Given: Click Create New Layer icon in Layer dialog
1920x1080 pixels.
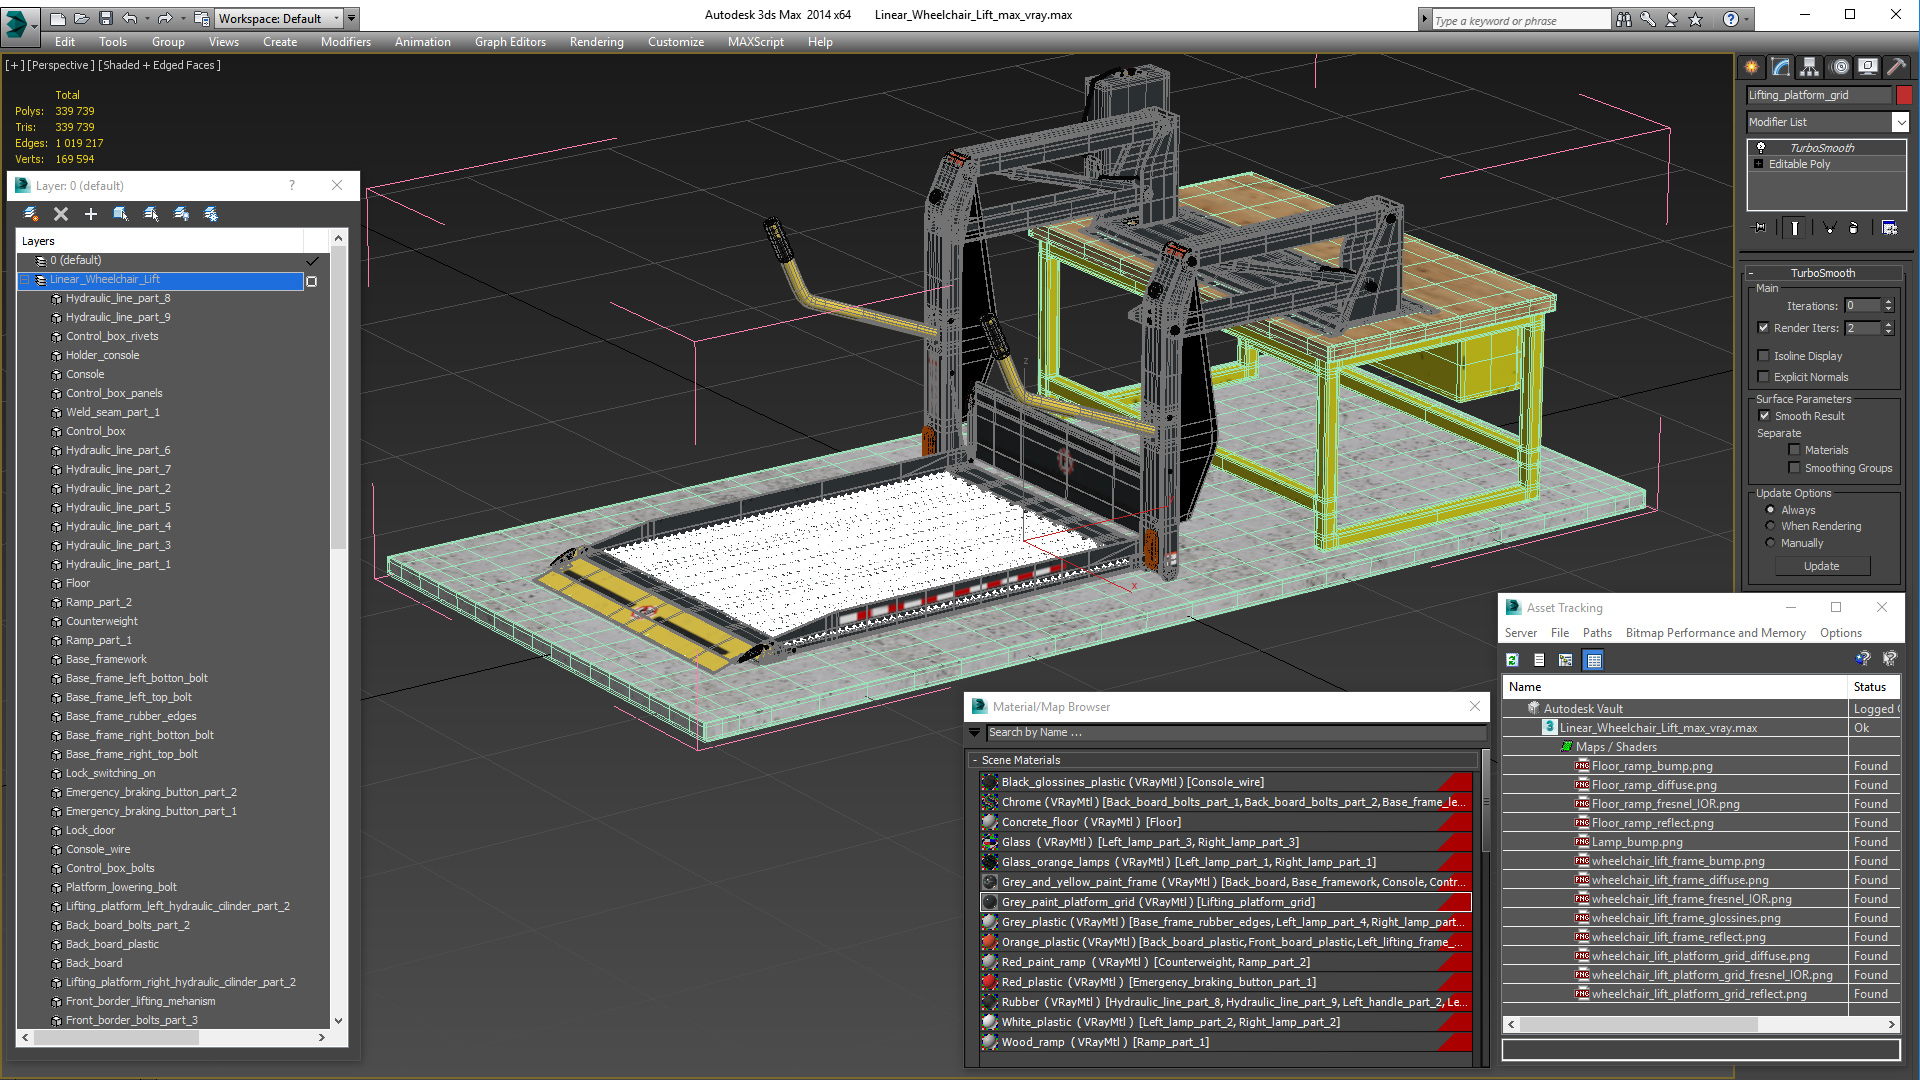Looking at the screenshot, I should coord(31,214).
